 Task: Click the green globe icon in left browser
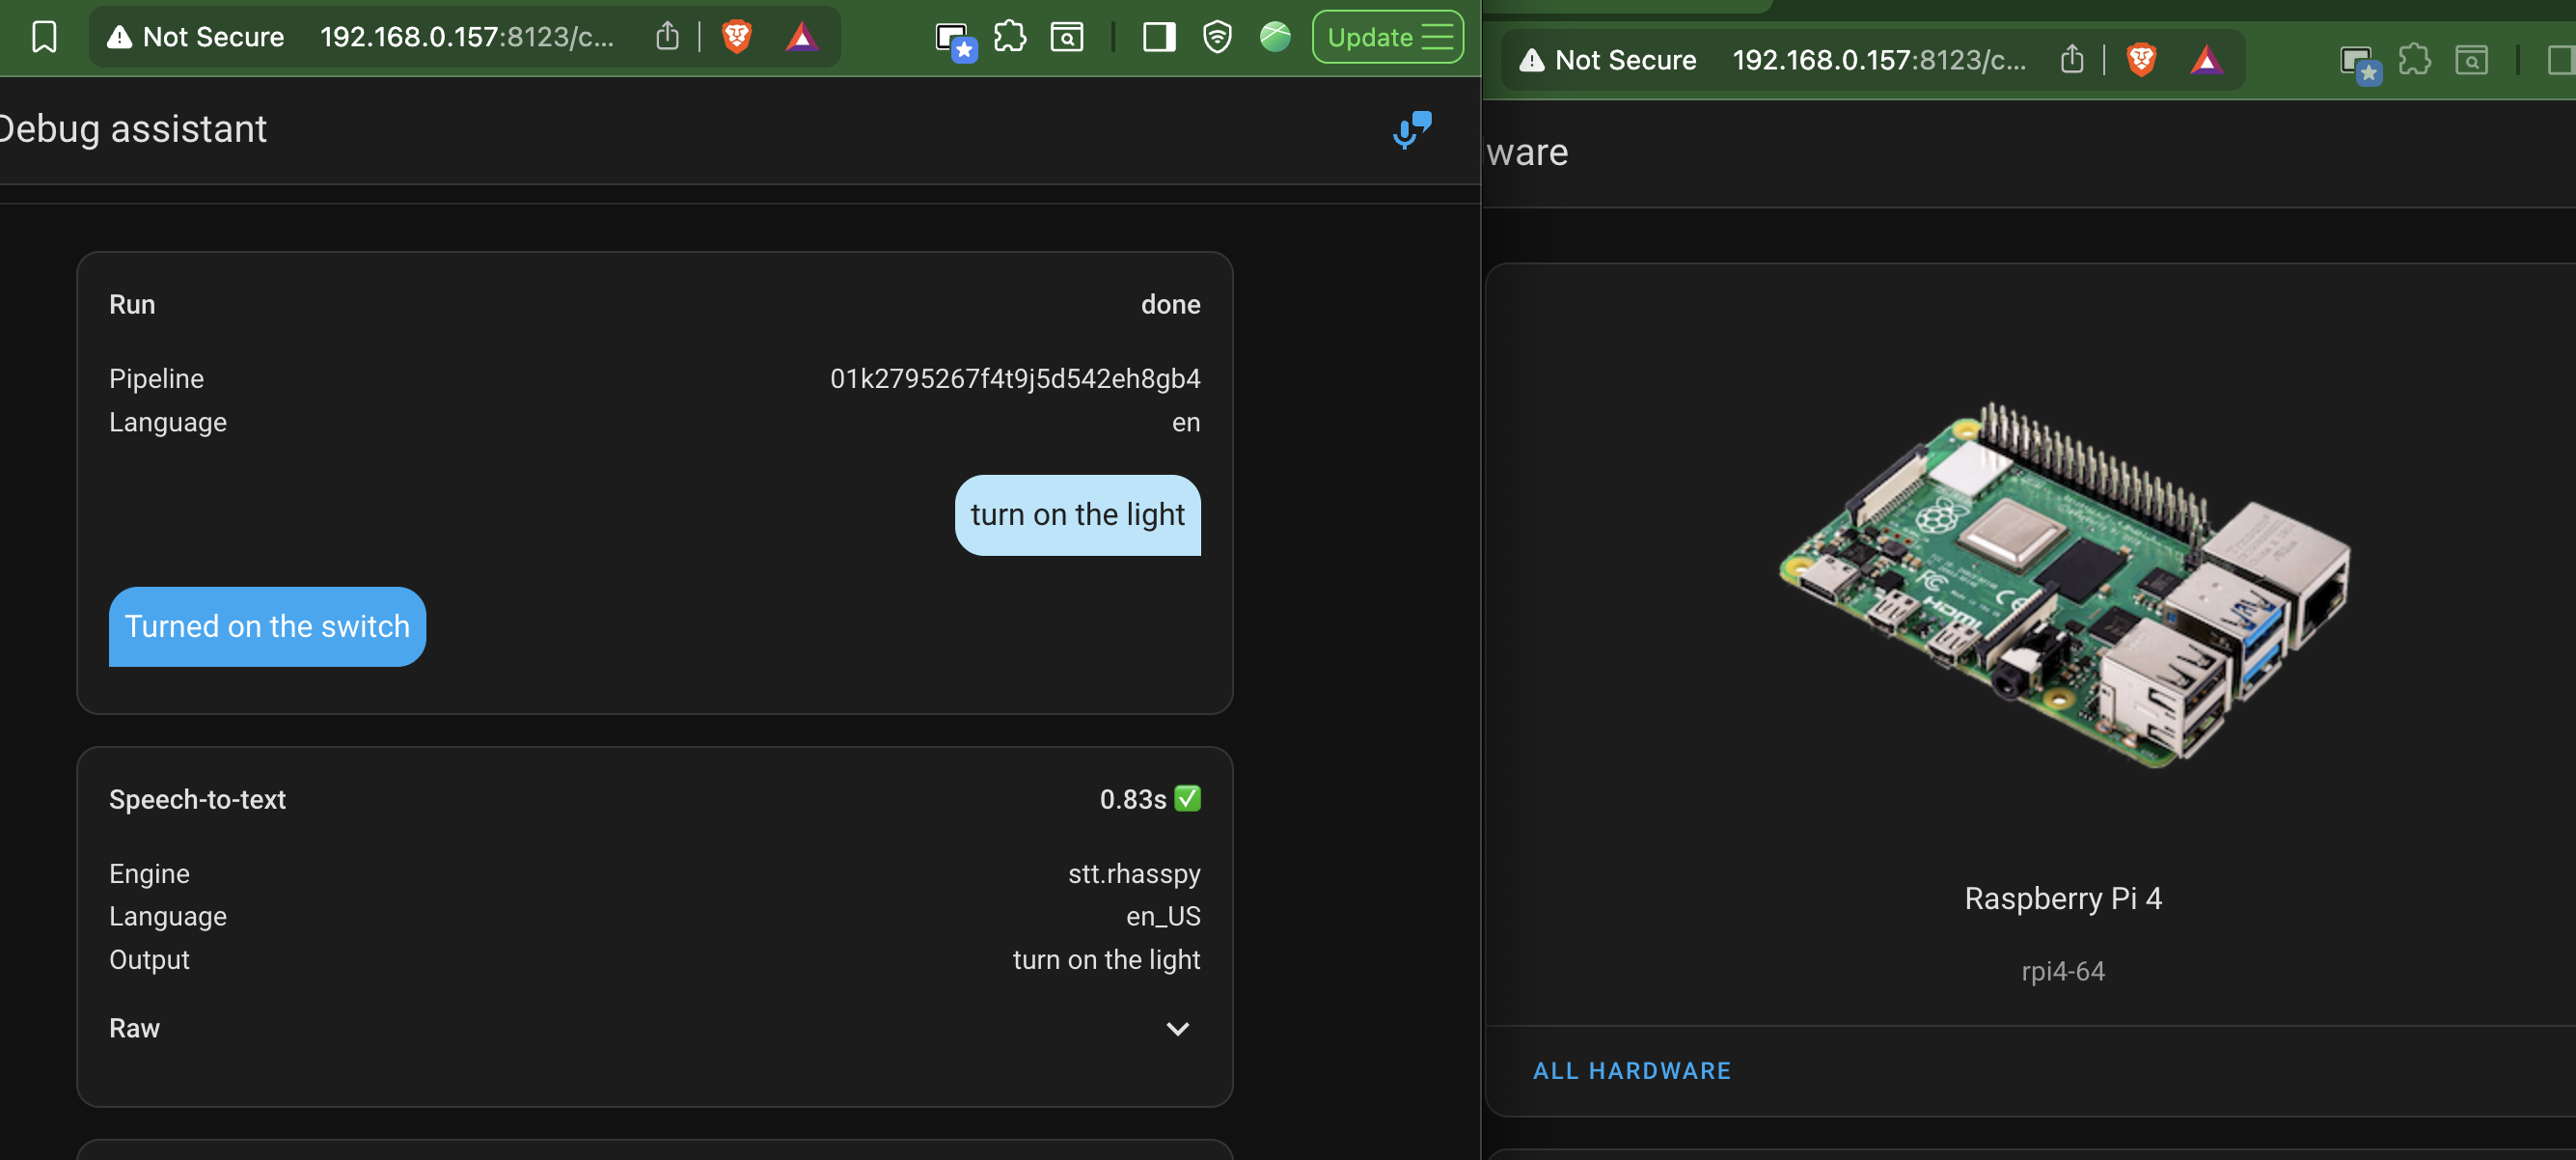tap(1275, 37)
